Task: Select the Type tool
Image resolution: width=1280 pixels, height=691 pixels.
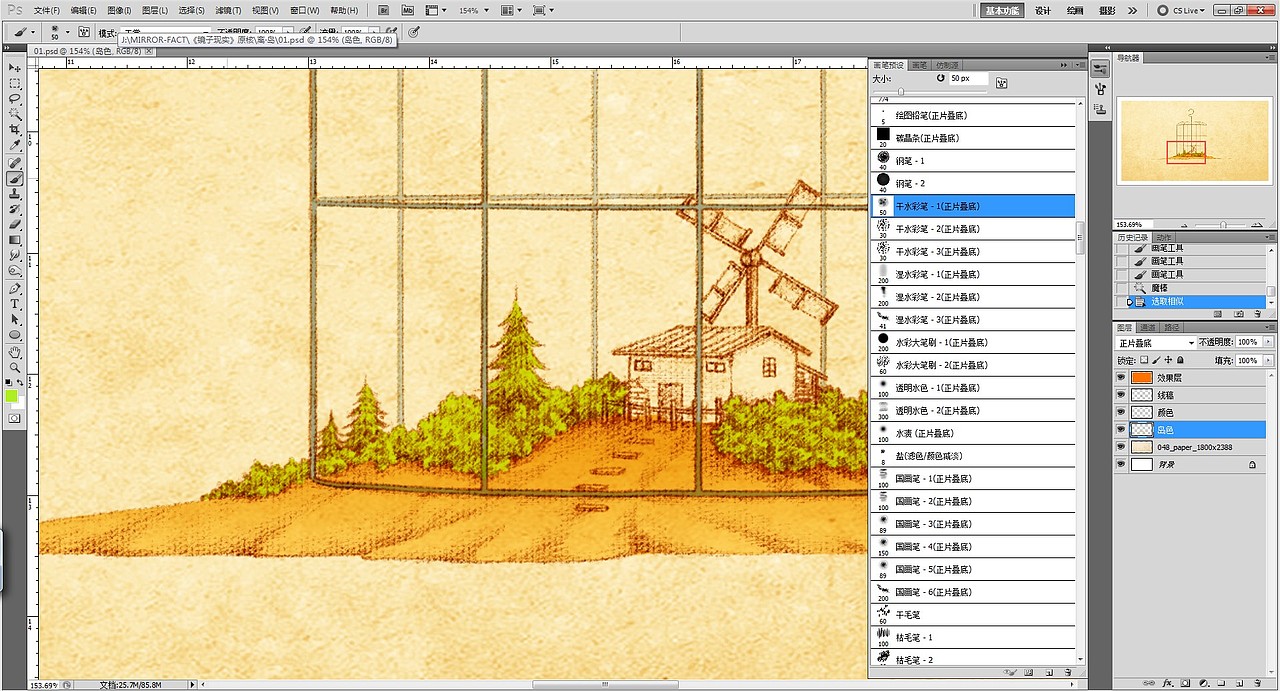Action: pos(15,304)
